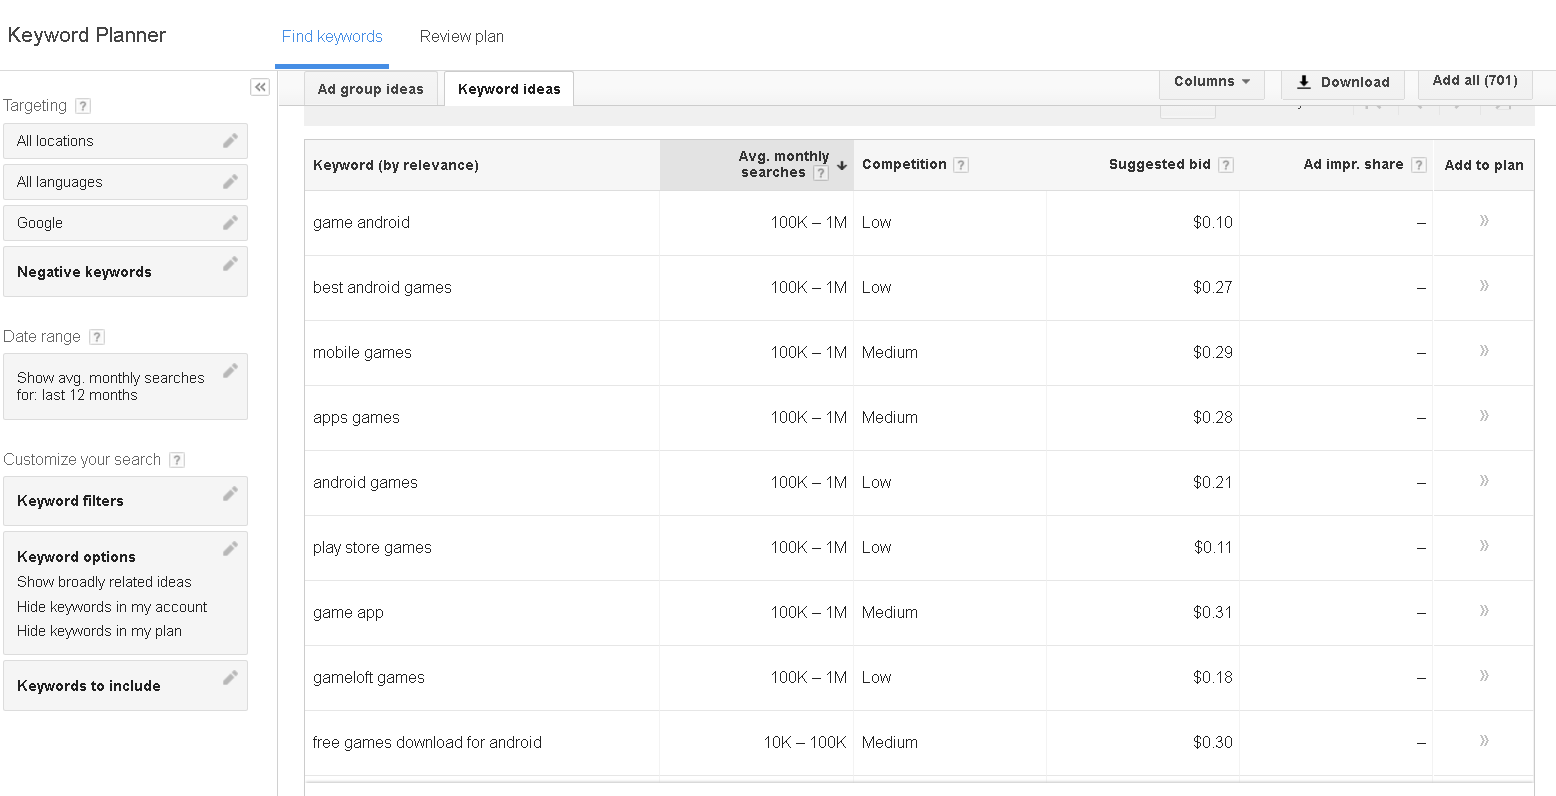Switch to Ad group ideas tab

(370, 89)
